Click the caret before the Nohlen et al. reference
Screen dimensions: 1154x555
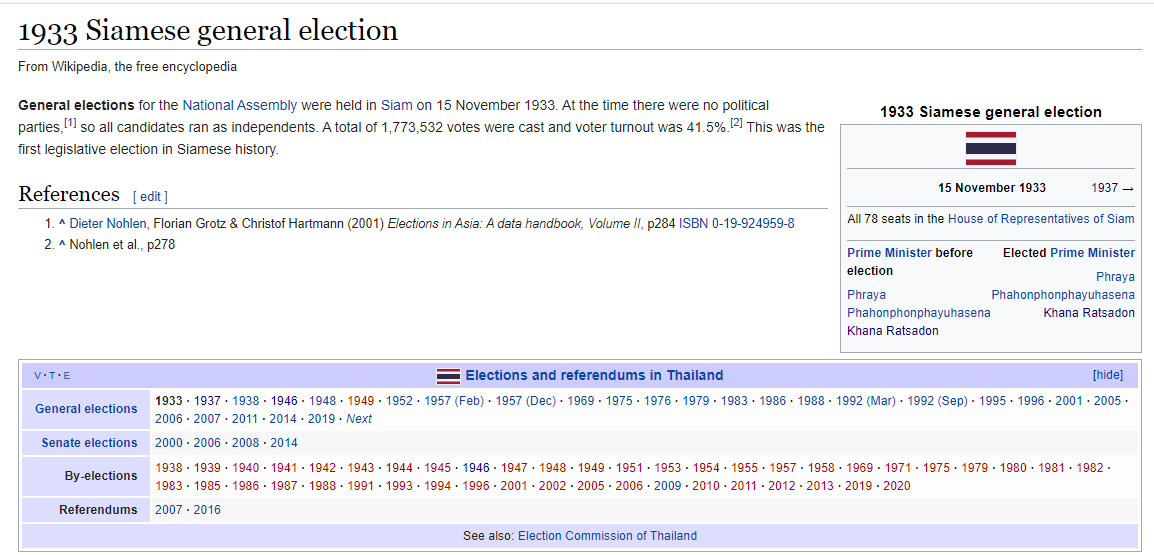pos(63,245)
